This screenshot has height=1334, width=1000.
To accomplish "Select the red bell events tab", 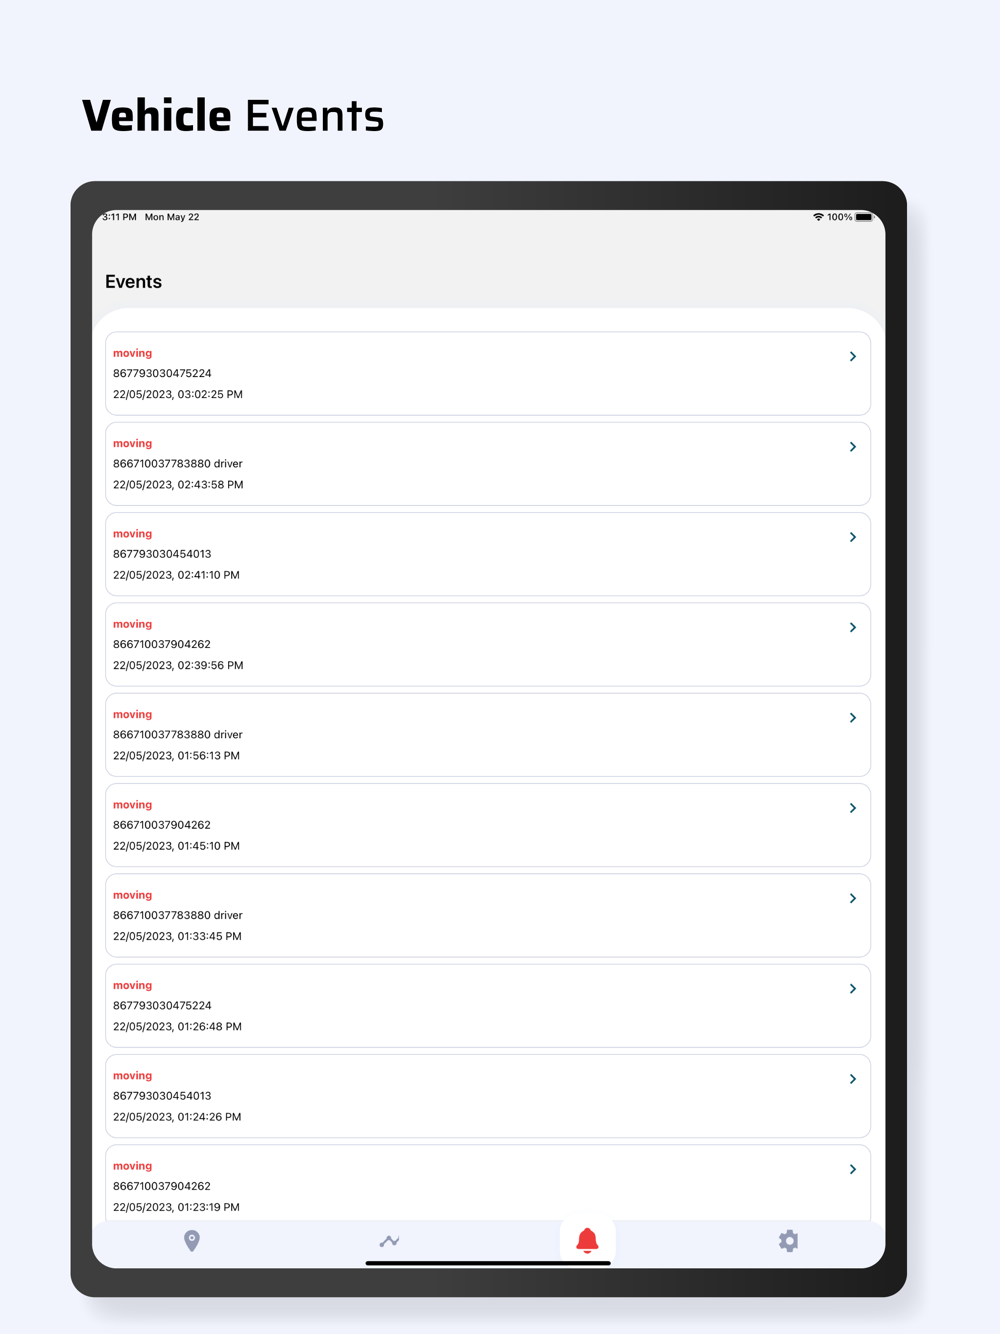I will [x=588, y=1241].
